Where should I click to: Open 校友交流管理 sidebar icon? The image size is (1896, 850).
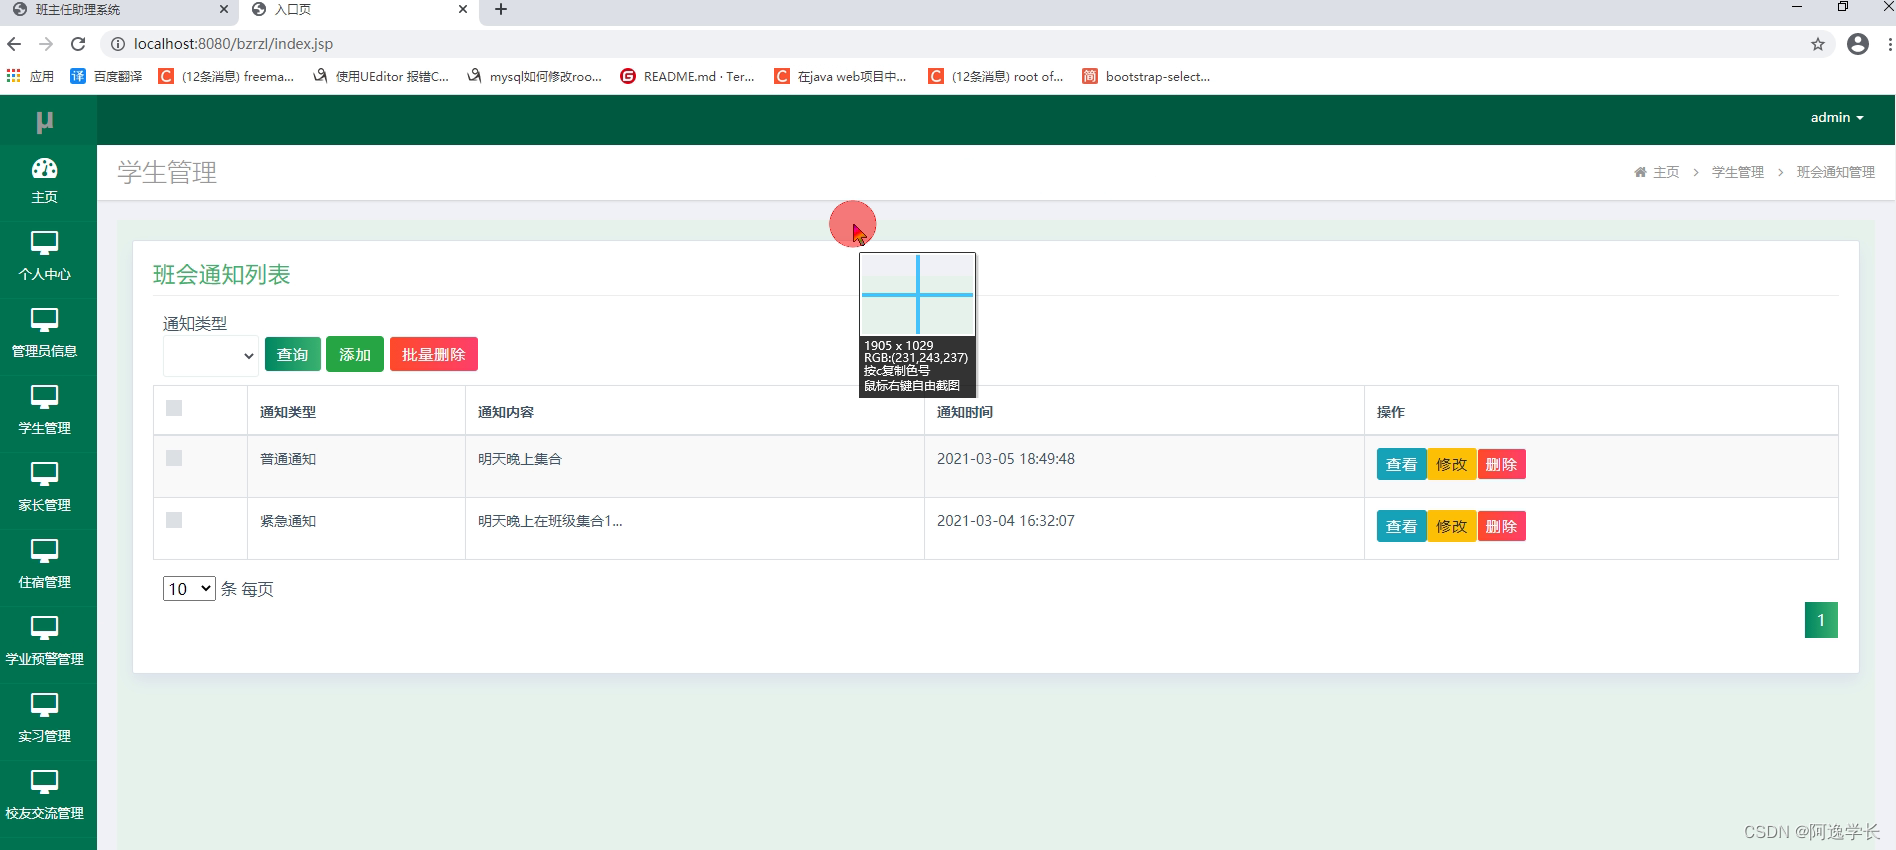pyautogui.click(x=44, y=782)
